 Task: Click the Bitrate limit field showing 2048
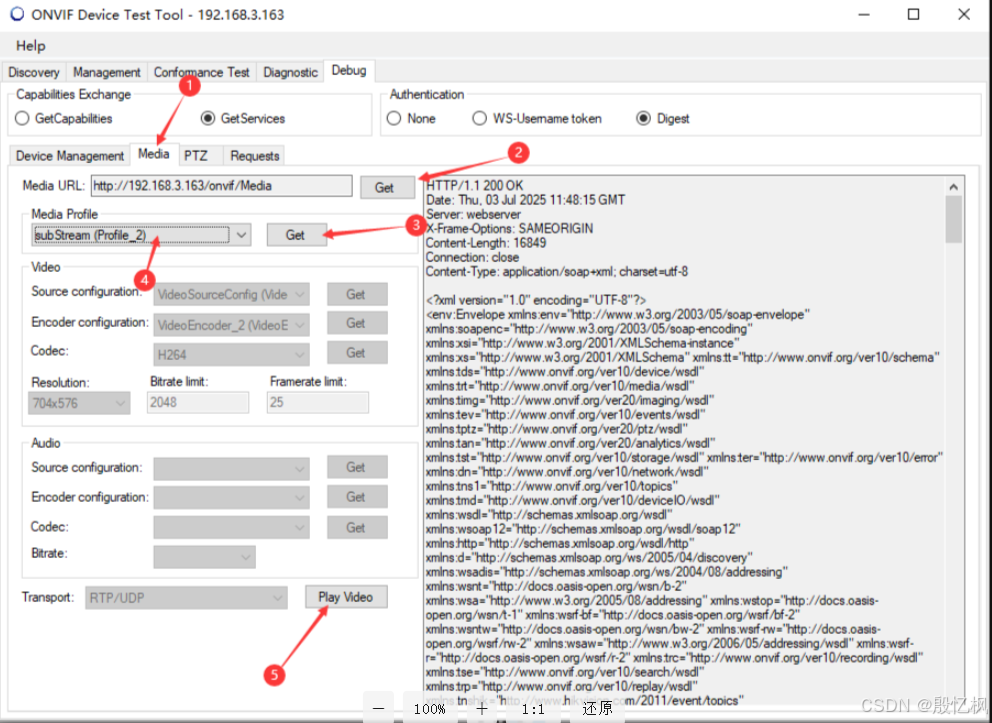(198, 403)
